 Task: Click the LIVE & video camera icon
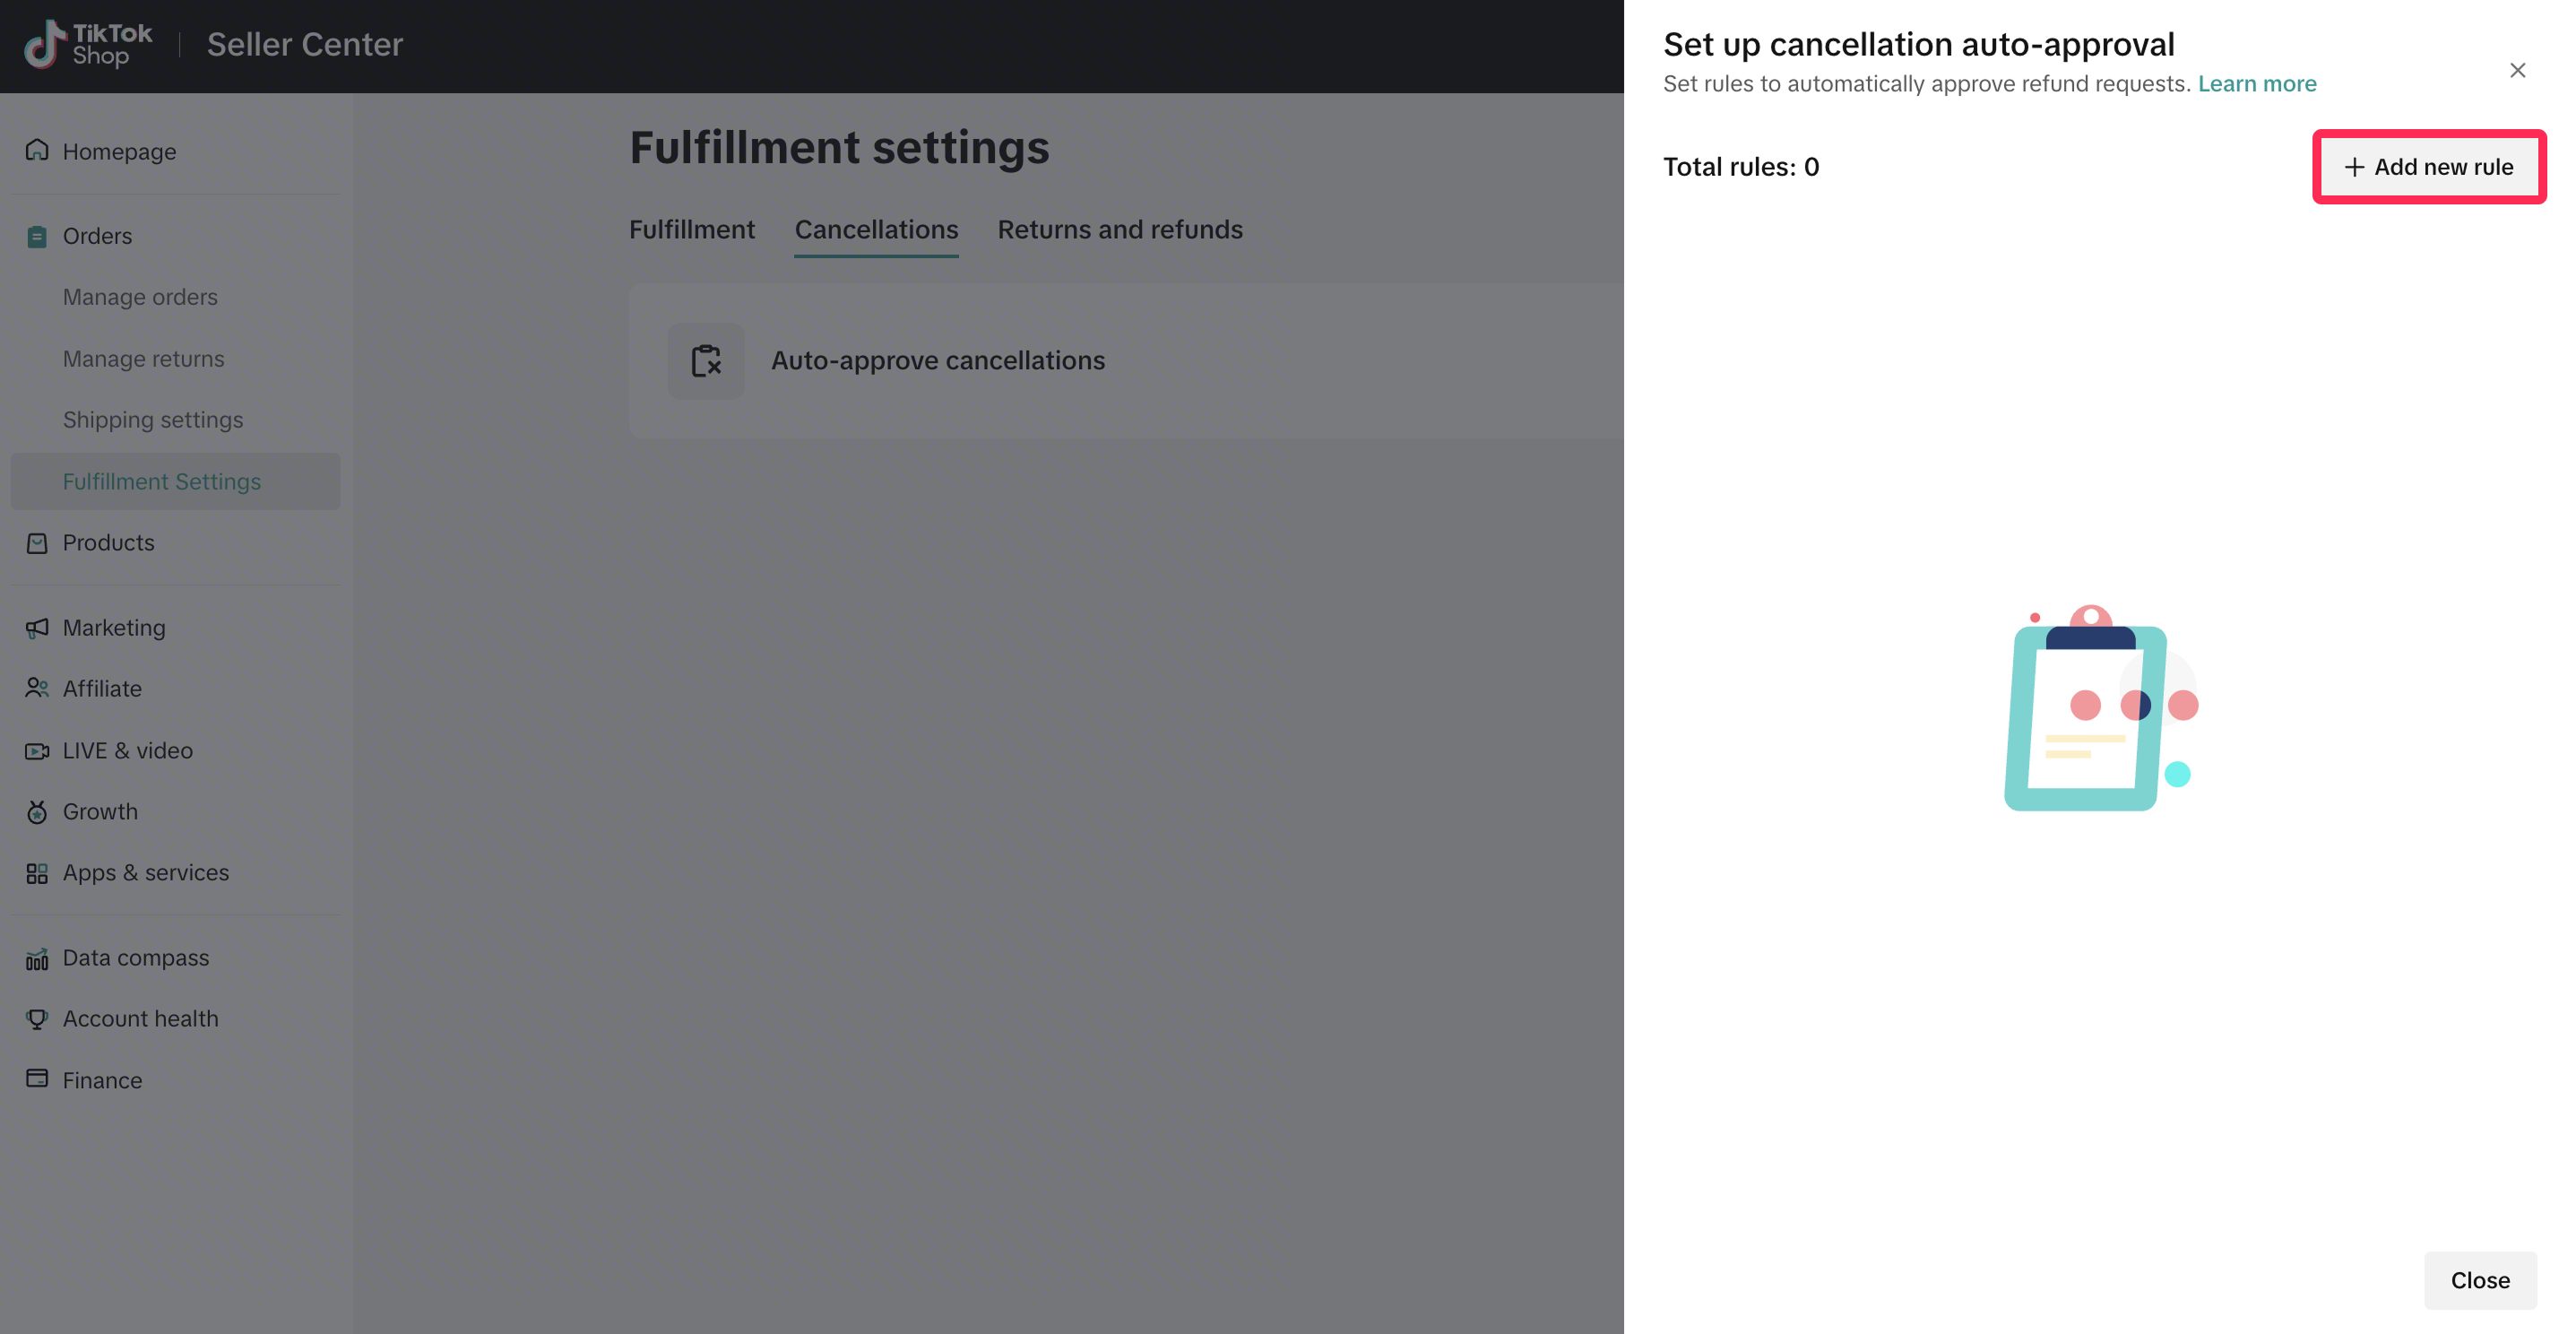click(x=37, y=750)
